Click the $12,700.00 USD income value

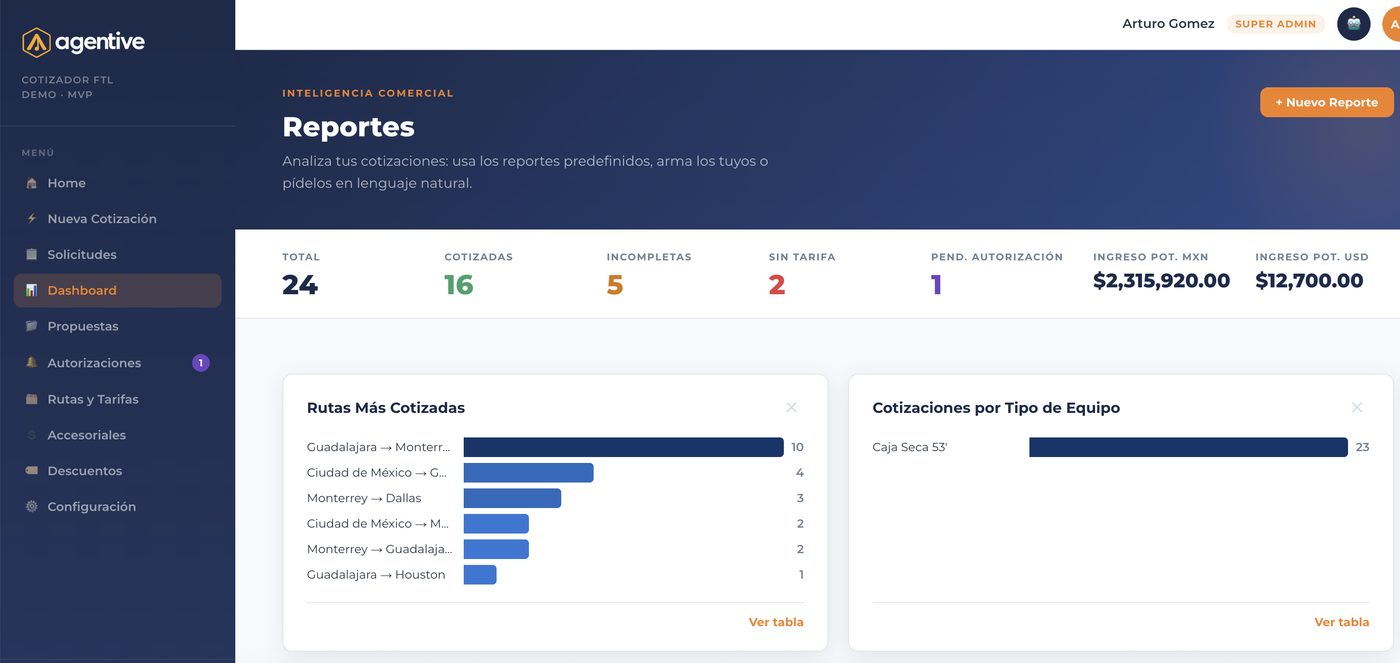coord(1309,281)
